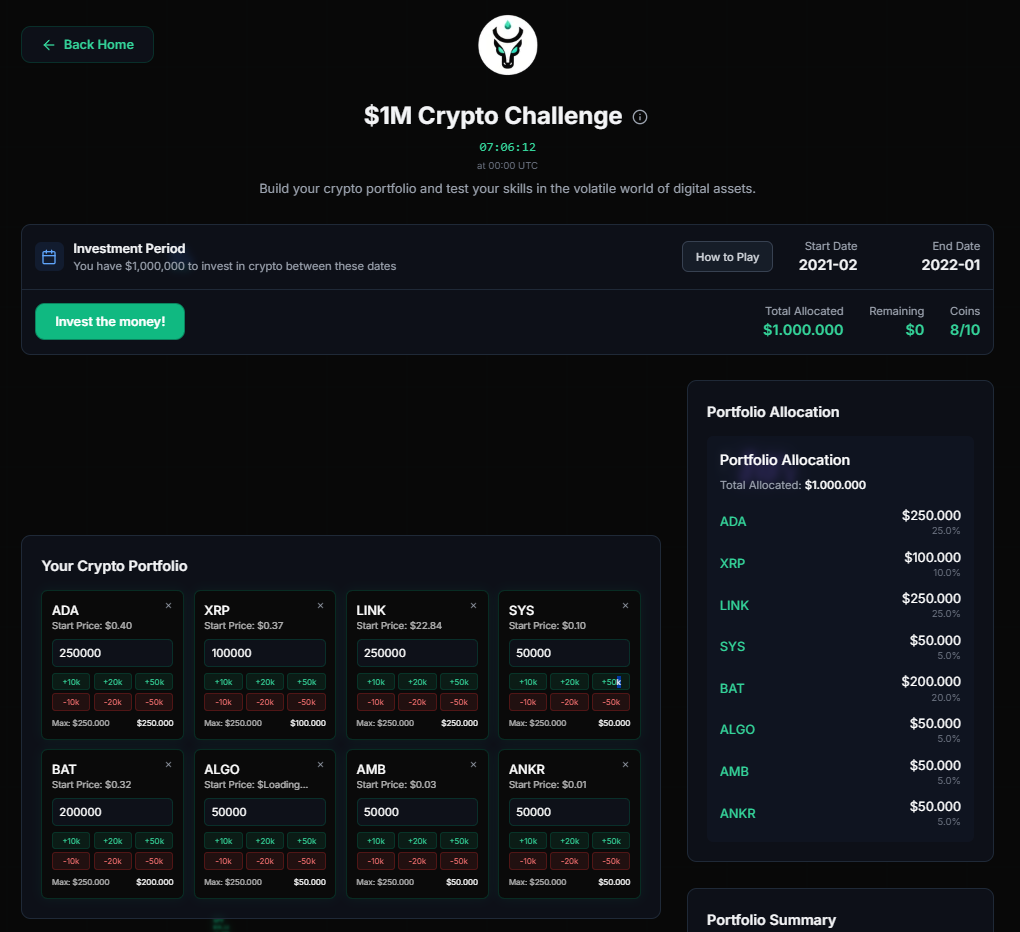Add +20k to ANKR allocation
The height and width of the screenshot is (932, 1020).
(568, 840)
